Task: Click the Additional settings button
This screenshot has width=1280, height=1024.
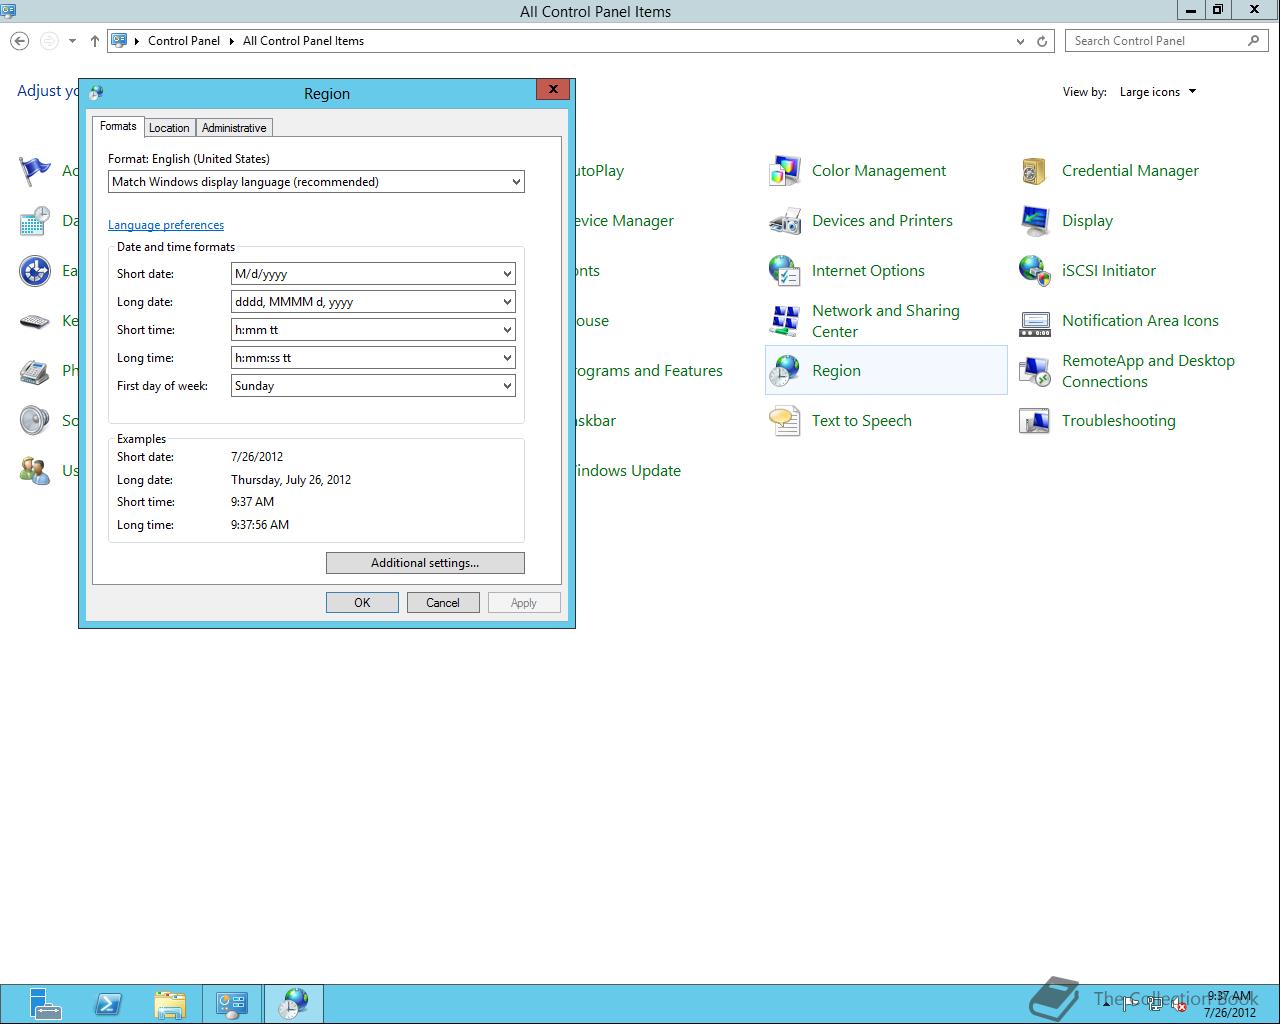Action: coord(425,563)
